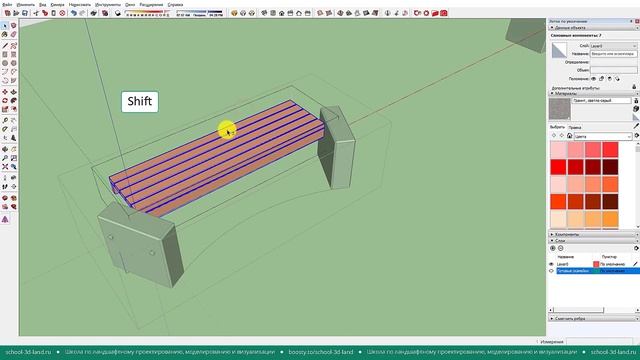
Task: Pick the light pink swatch in first row
Action: [x=558, y=150]
